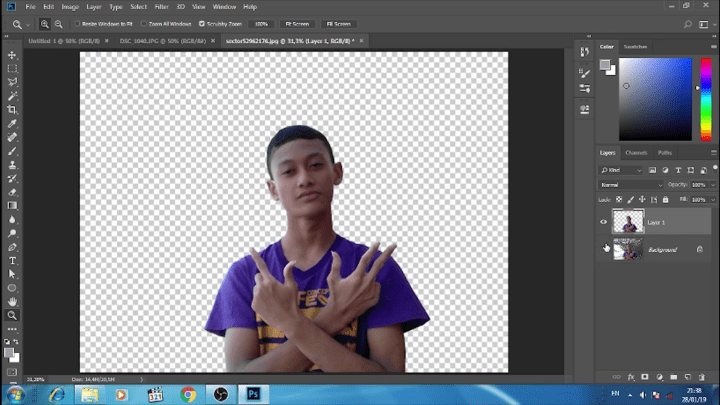Screen dimensions: 720x405
Task: Click the zoom out magnifier in options bar
Action: [59, 23]
